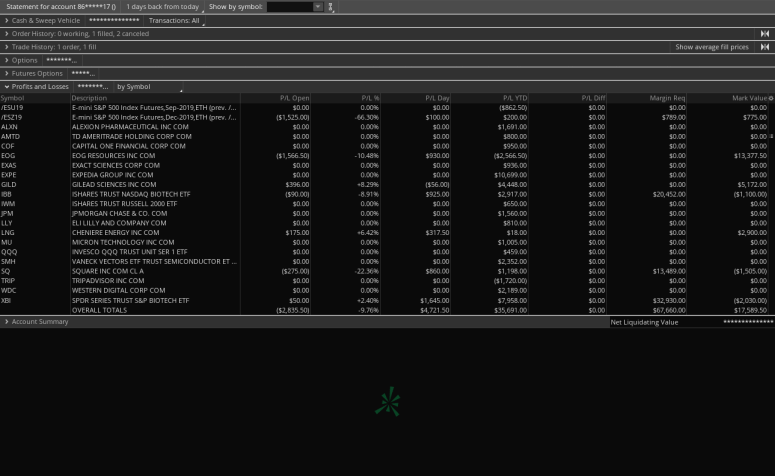Expand the Options section
This screenshot has height=476, width=775.
click(x=6, y=60)
